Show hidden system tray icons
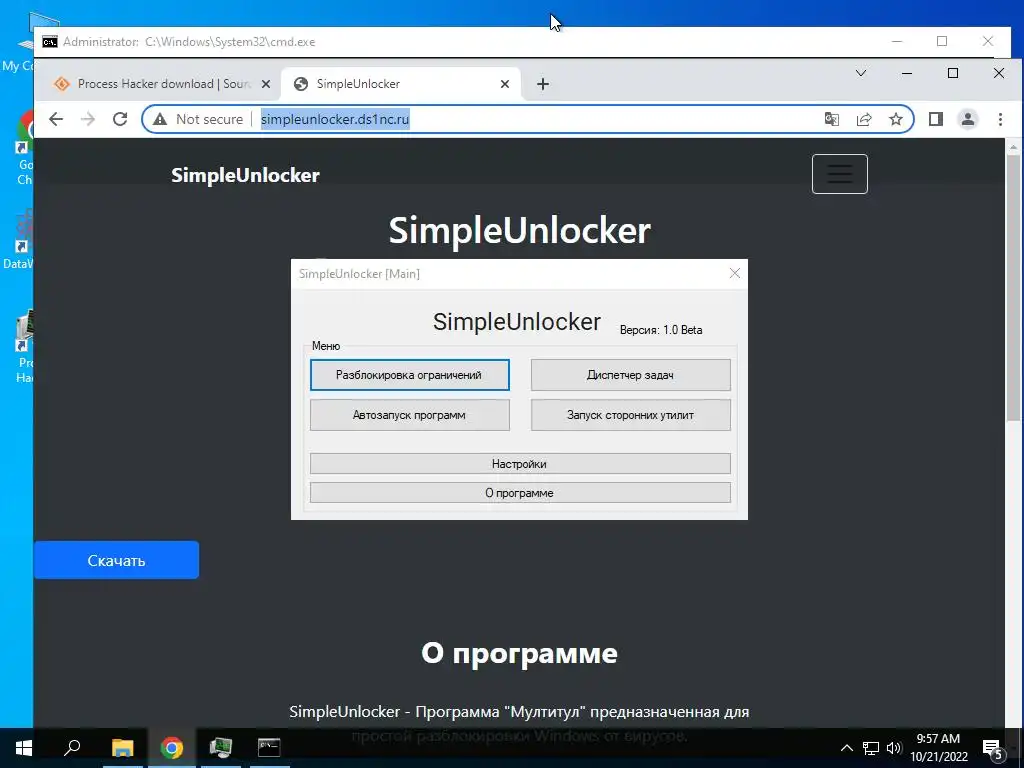 point(846,748)
